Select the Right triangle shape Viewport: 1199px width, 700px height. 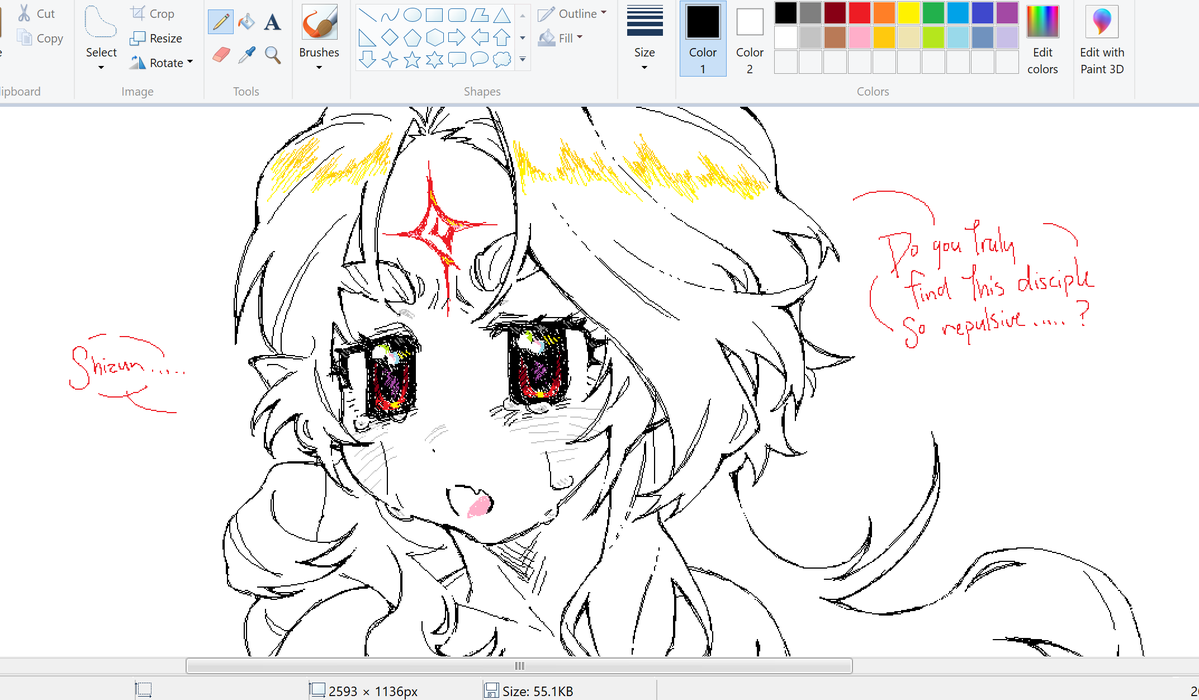[x=368, y=37]
